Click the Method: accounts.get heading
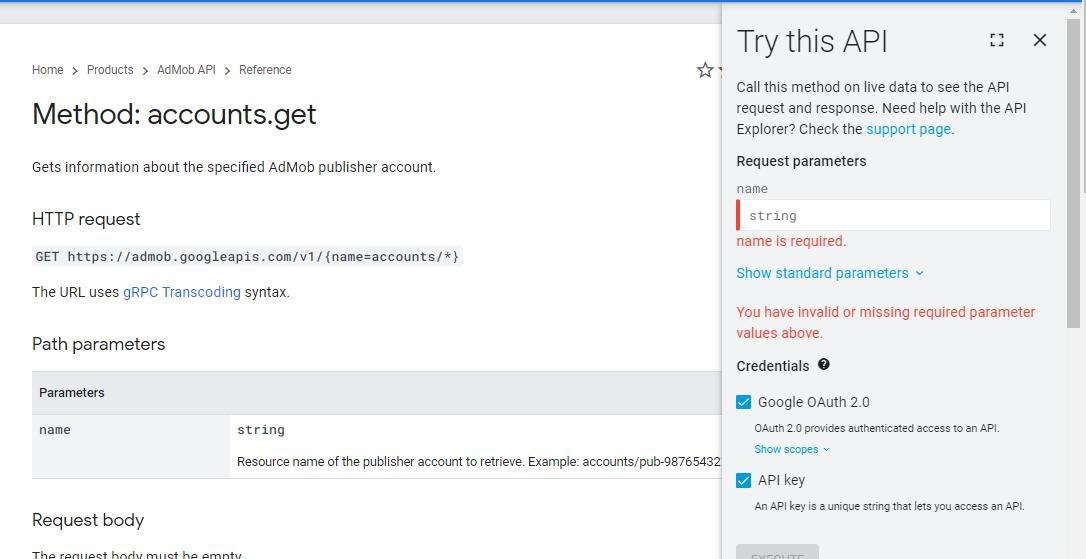The height and width of the screenshot is (559, 1086). pos(174,114)
